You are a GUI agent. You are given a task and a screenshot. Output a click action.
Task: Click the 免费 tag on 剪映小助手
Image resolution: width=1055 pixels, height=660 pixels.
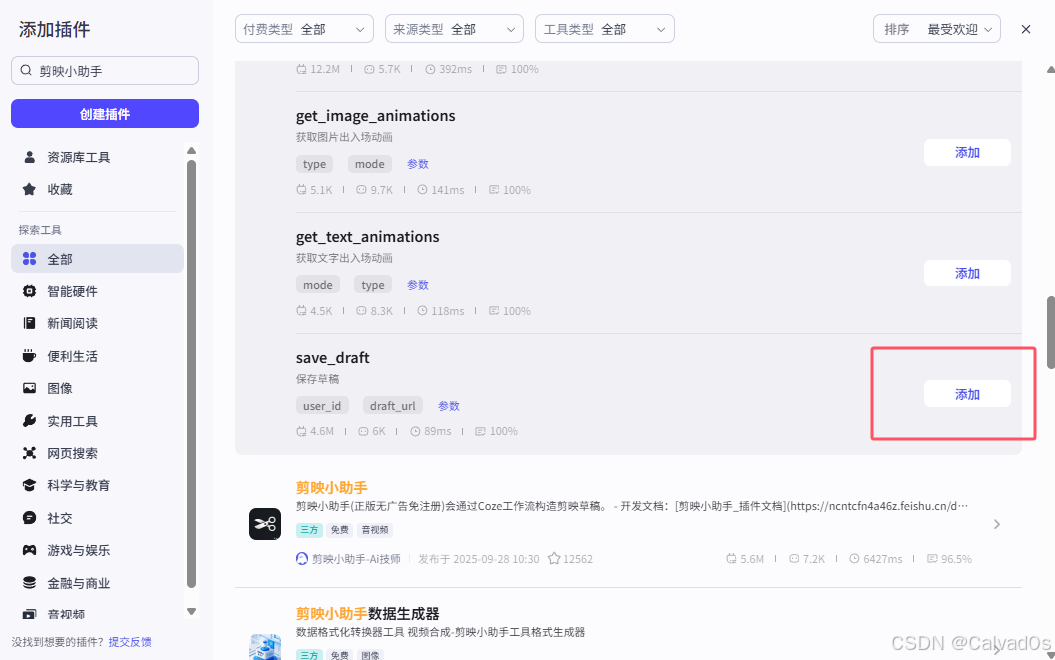(340, 529)
